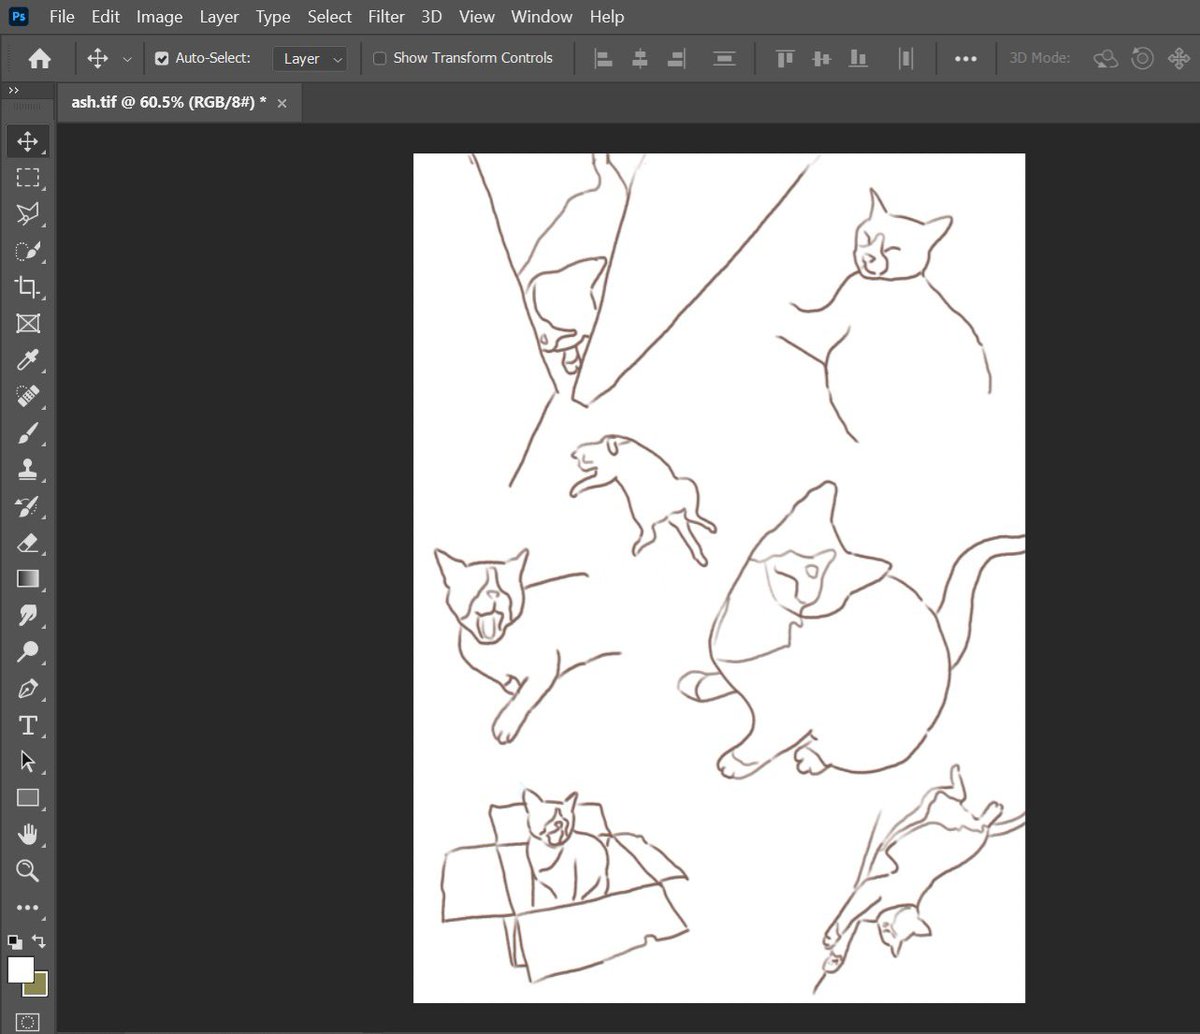Viewport: 1200px width, 1034px height.
Task: Select the Move tool
Action: pyautogui.click(x=27, y=141)
